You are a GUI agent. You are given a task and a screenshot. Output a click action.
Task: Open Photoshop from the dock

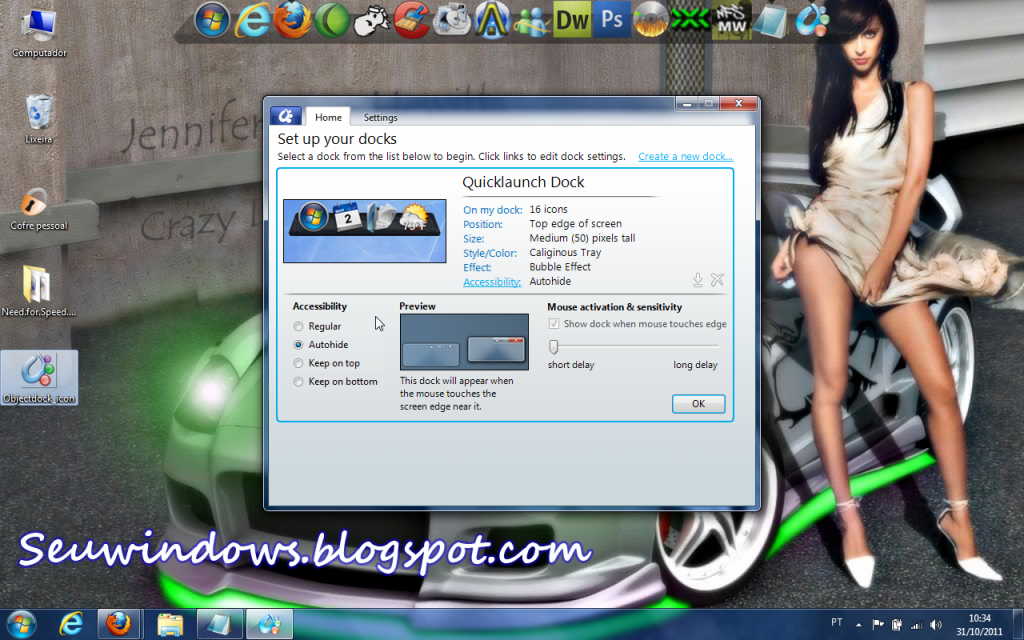pyautogui.click(x=612, y=19)
